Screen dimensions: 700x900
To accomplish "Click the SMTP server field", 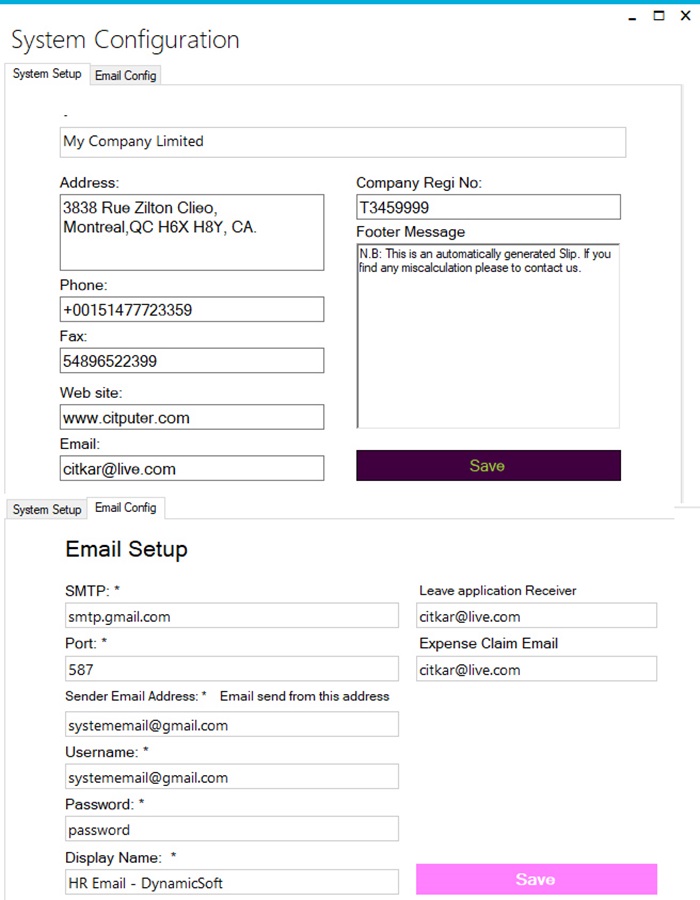I will [231, 617].
